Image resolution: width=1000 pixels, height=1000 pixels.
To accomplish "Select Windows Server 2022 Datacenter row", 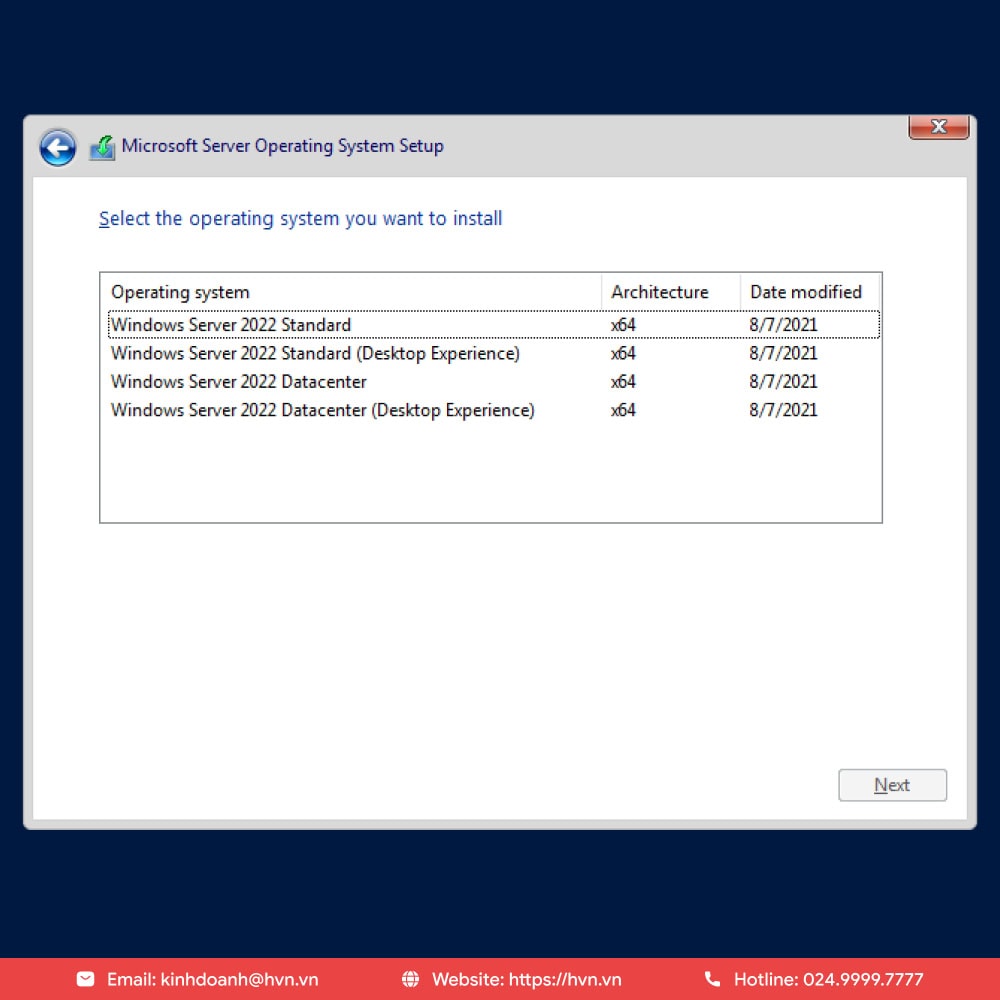I will [494, 381].
